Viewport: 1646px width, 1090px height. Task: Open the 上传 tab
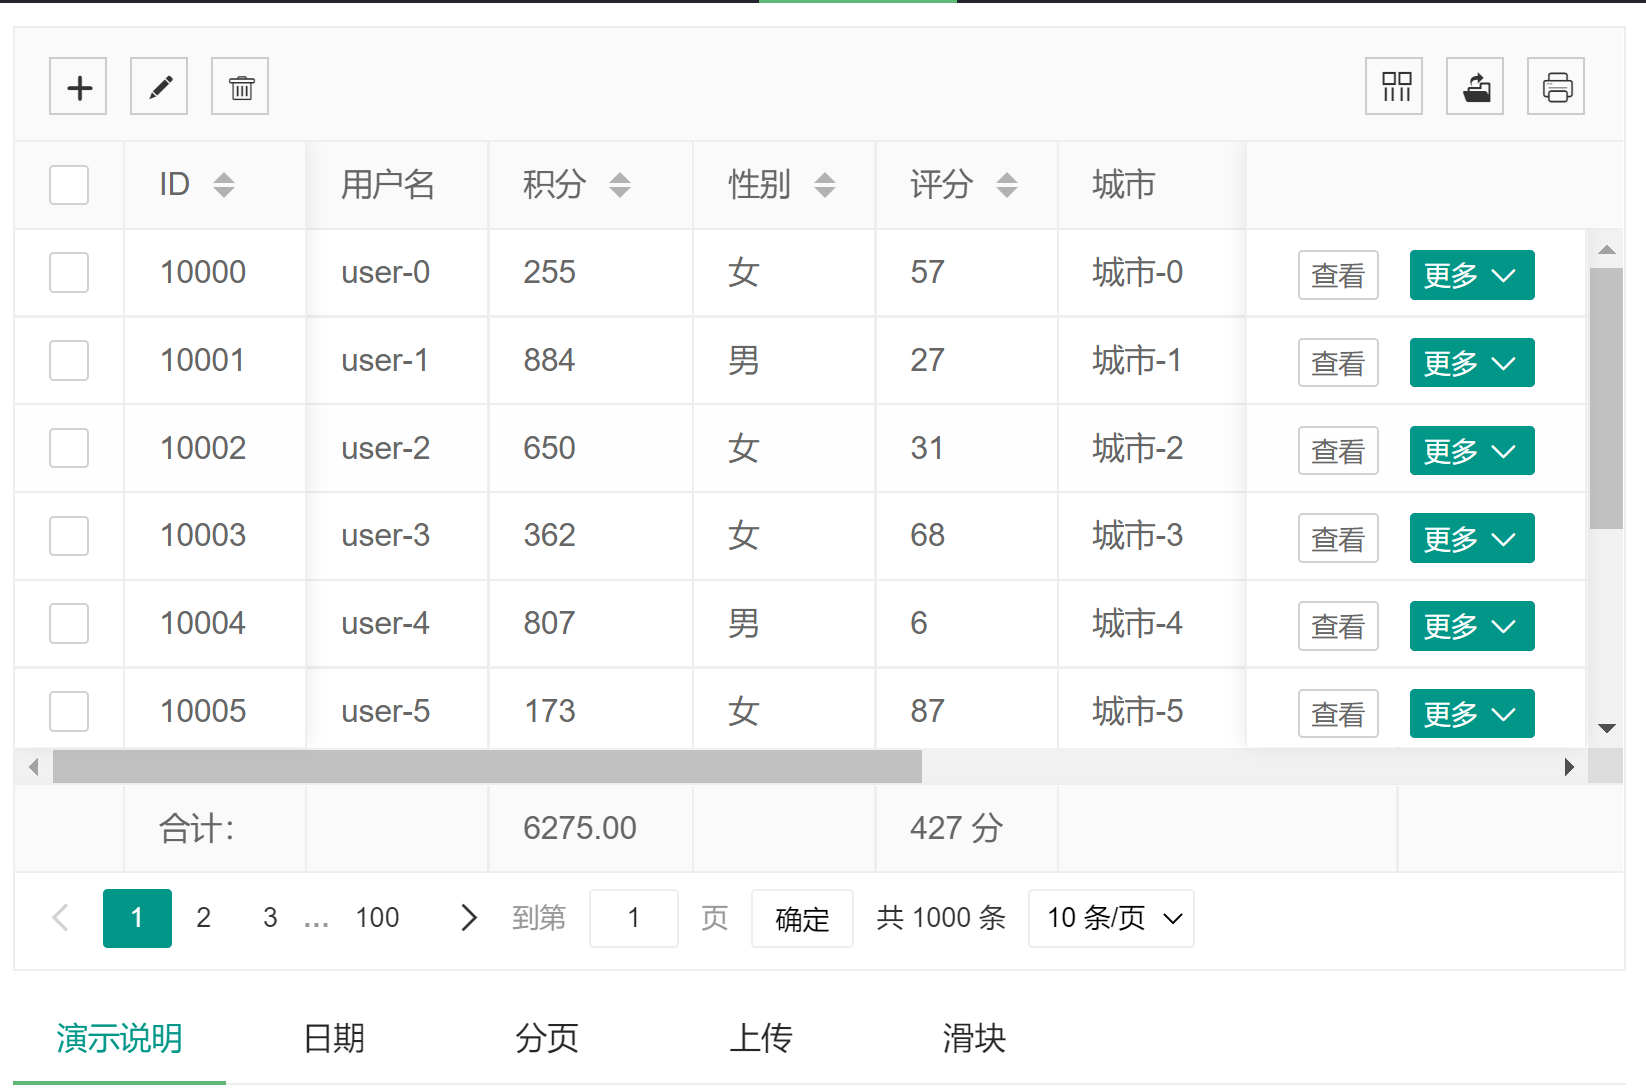[762, 1039]
